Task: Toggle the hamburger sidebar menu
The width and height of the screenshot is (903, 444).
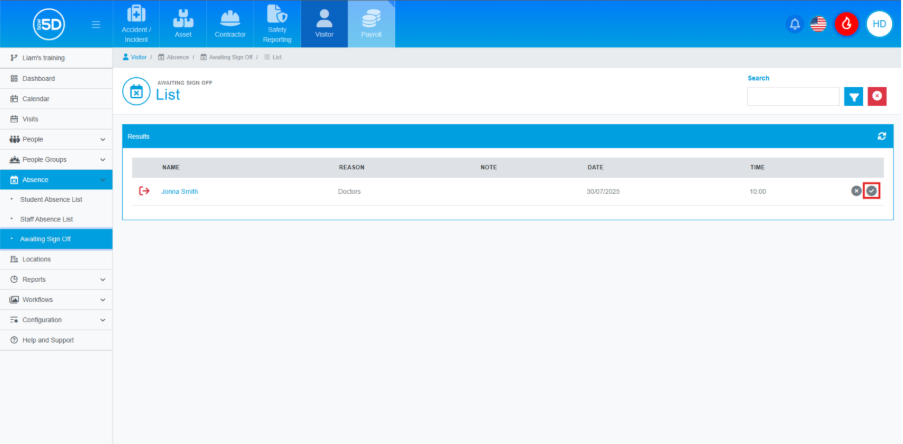Action: (x=95, y=24)
